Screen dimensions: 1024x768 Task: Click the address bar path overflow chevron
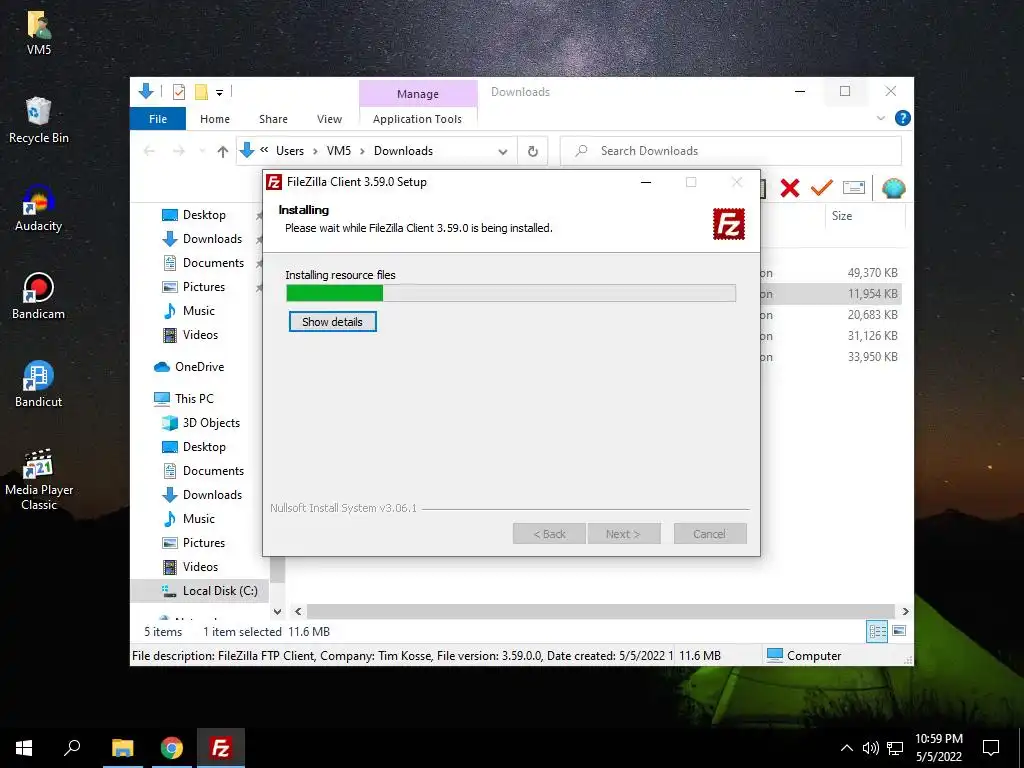[x=264, y=150]
